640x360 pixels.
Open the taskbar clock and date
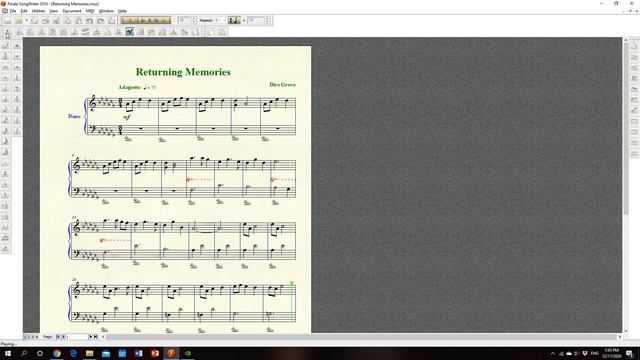pyautogui.click(x=611, y=353)
